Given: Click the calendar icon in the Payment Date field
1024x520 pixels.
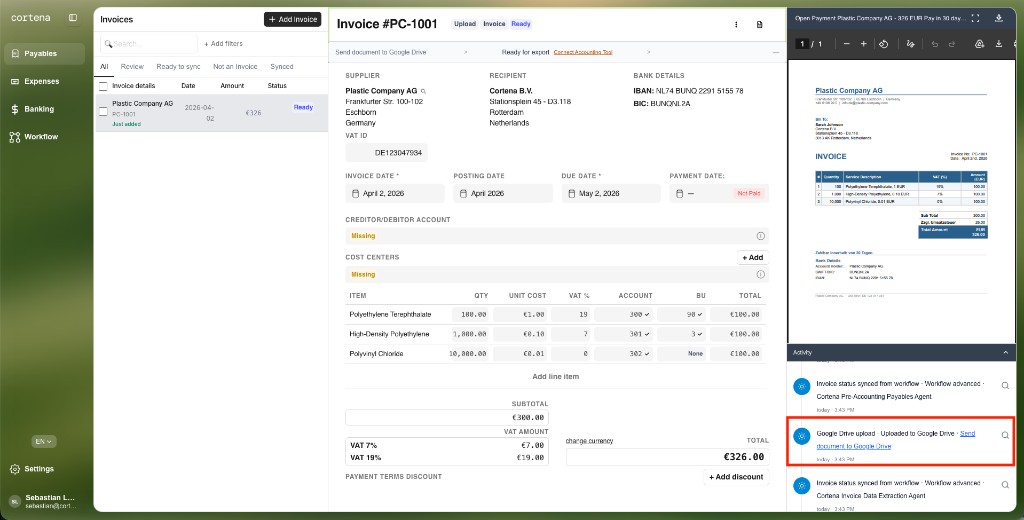Looking at the screenshot, I should [679, 193].
